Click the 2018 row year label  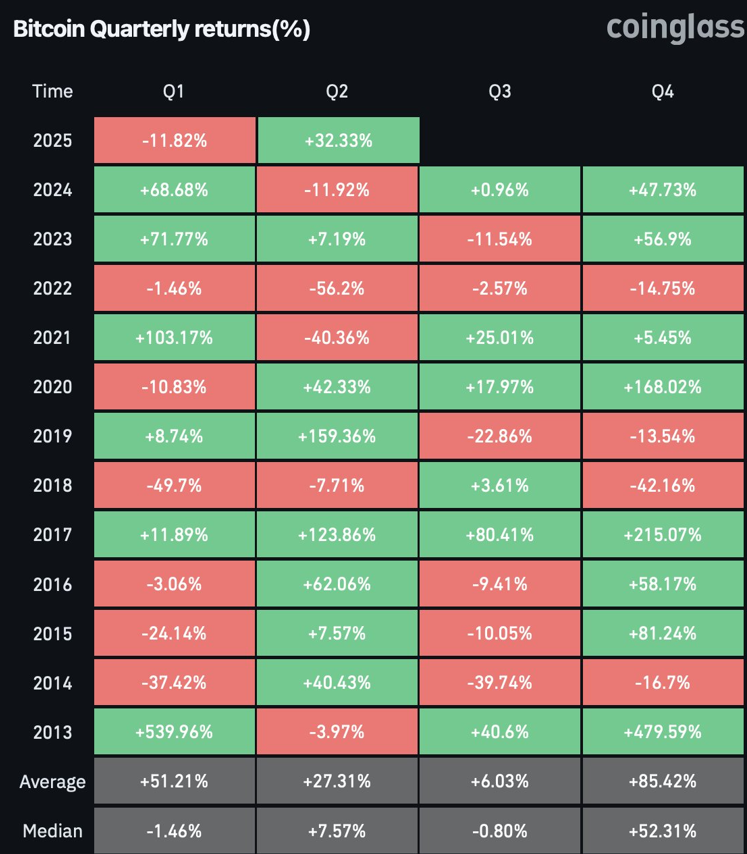click(52, 486)
